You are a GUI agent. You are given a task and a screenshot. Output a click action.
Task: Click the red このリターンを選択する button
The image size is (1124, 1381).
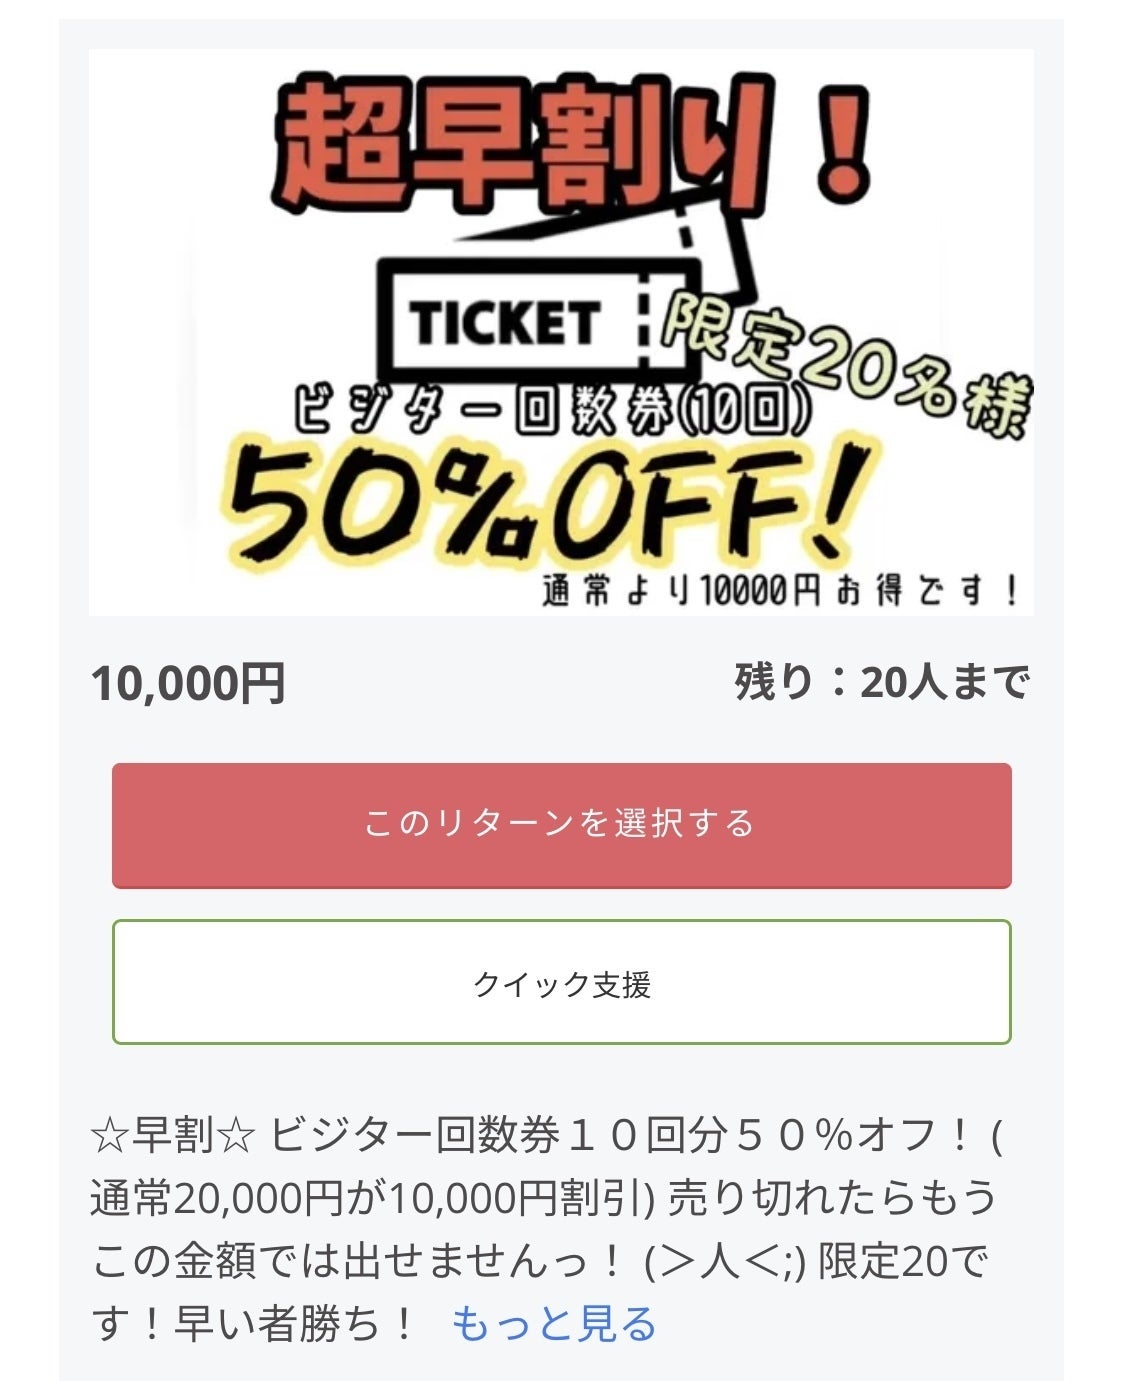click(x=561, y=825)
